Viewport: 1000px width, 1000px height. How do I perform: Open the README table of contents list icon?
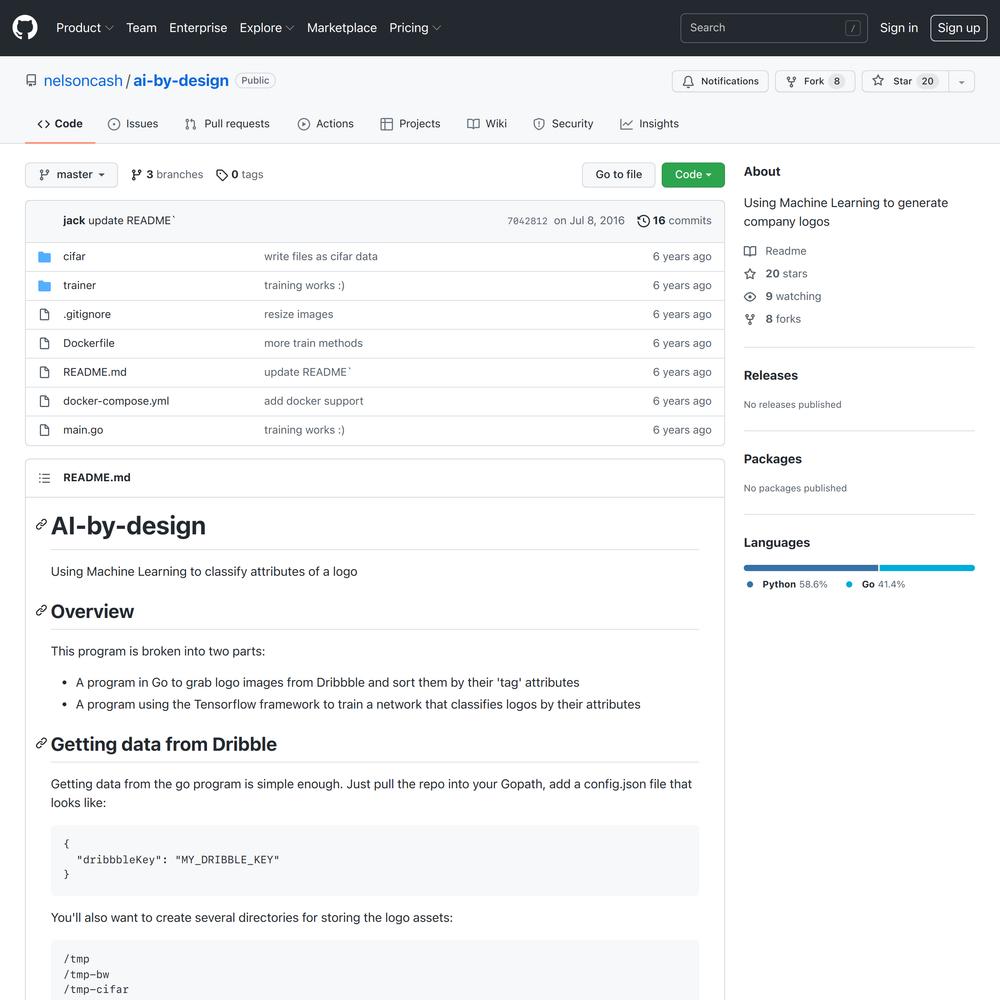[44, 478]
